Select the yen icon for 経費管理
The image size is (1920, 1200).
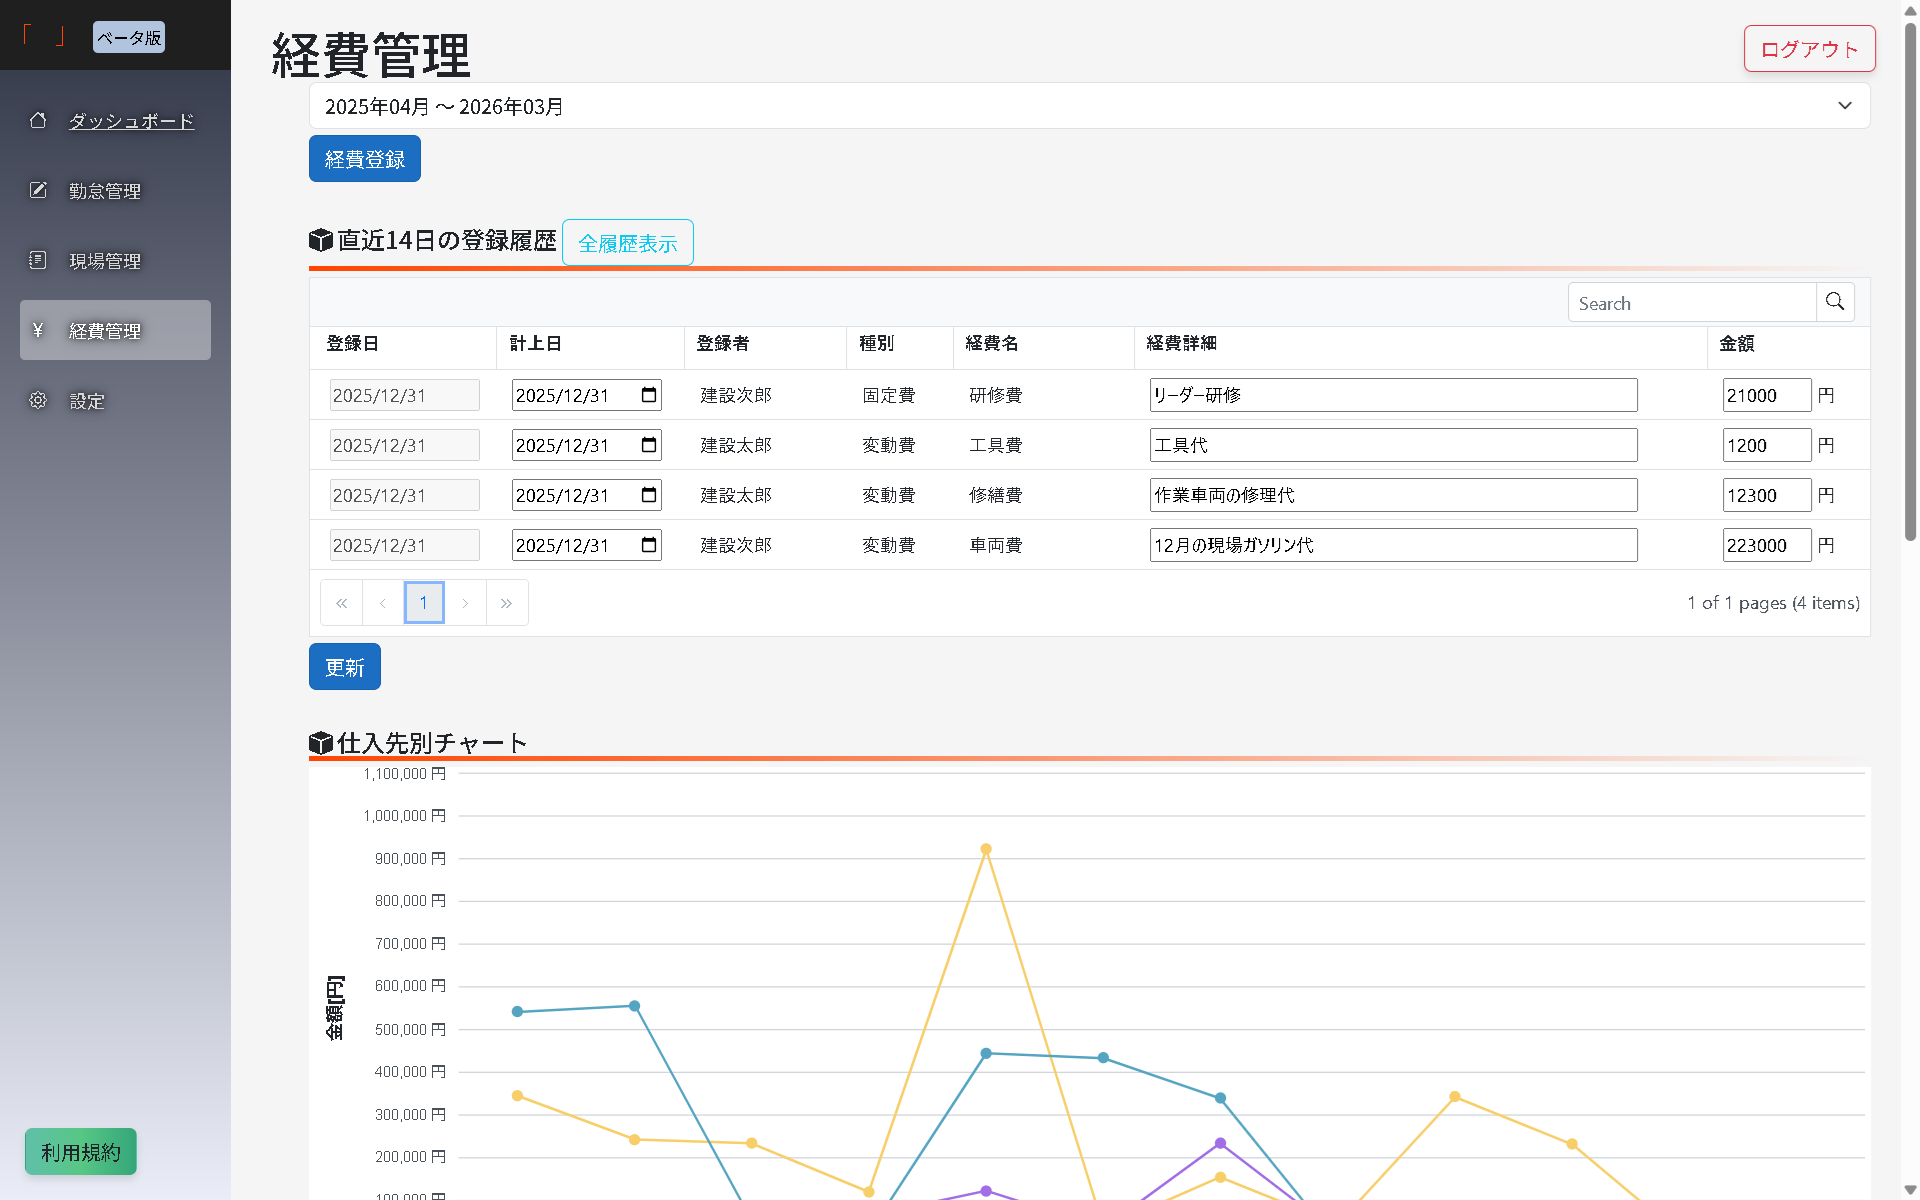click(38, 330)
